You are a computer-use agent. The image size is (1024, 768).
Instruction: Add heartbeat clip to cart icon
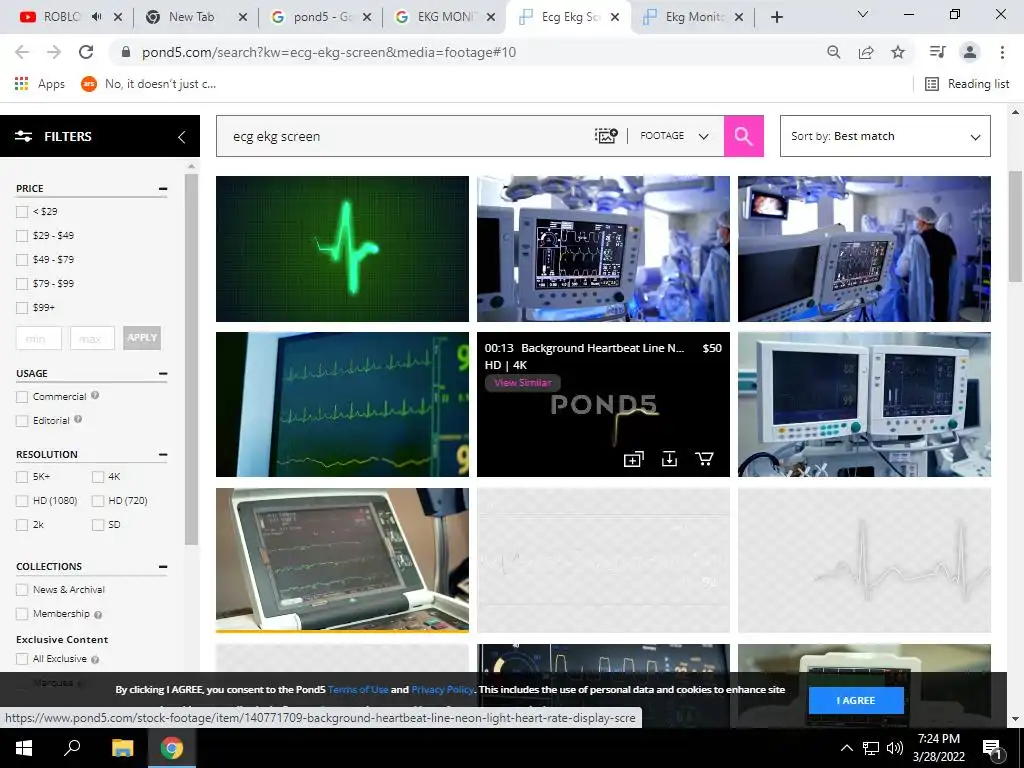(704, 459)
